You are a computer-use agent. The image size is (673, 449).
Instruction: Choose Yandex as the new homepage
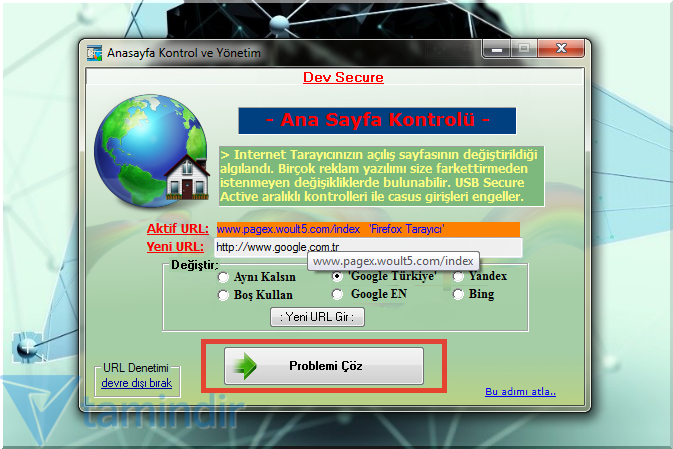coord(459,276)
